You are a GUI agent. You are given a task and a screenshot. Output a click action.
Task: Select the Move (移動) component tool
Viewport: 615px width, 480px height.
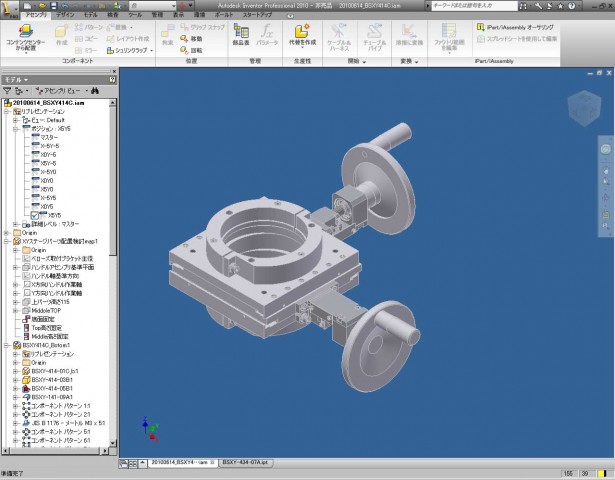click(x=191, y=39)
